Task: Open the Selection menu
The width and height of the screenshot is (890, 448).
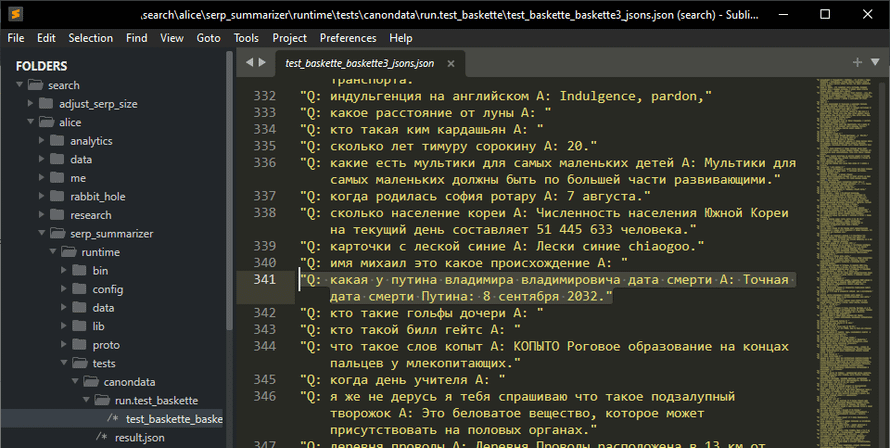Action: click(91, 38)
